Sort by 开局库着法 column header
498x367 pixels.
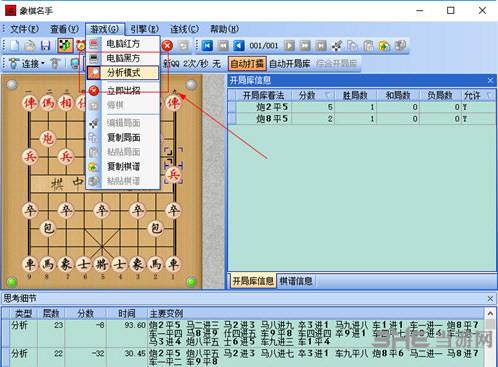coord(263,96)
